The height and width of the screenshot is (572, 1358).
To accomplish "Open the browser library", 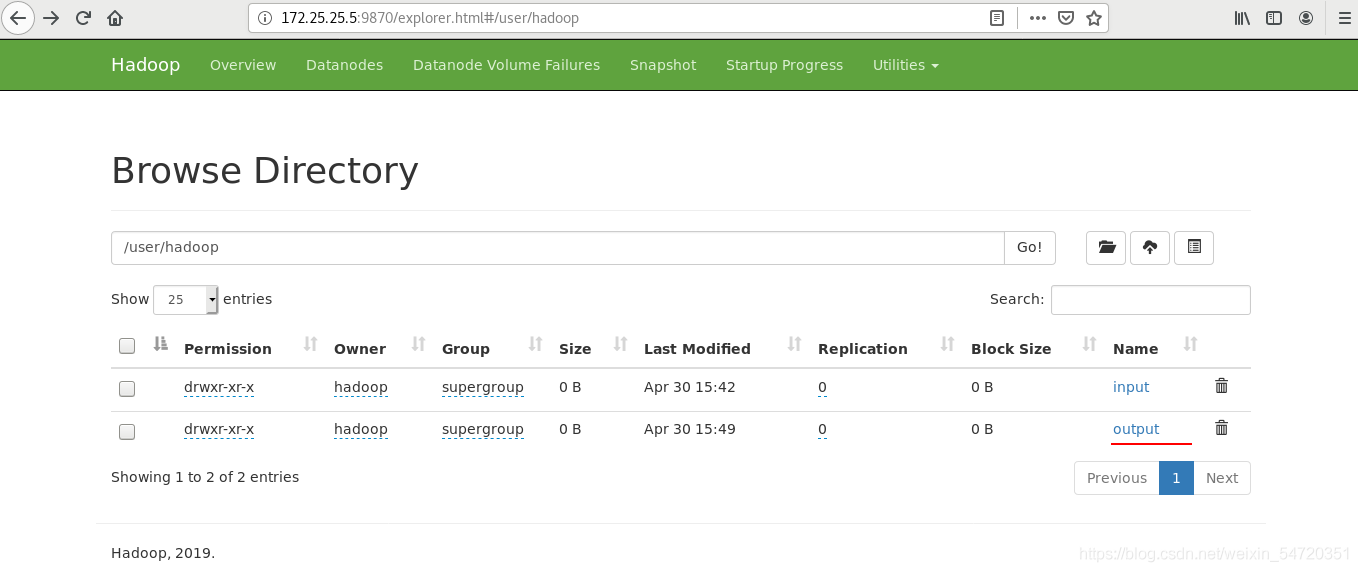I will click(x=1242, y=18).
